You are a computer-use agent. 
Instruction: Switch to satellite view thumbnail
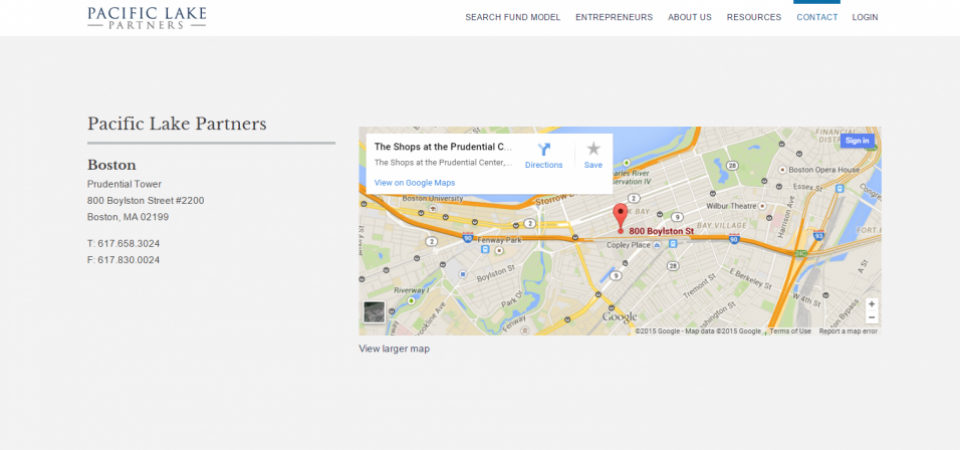point(374,313)
